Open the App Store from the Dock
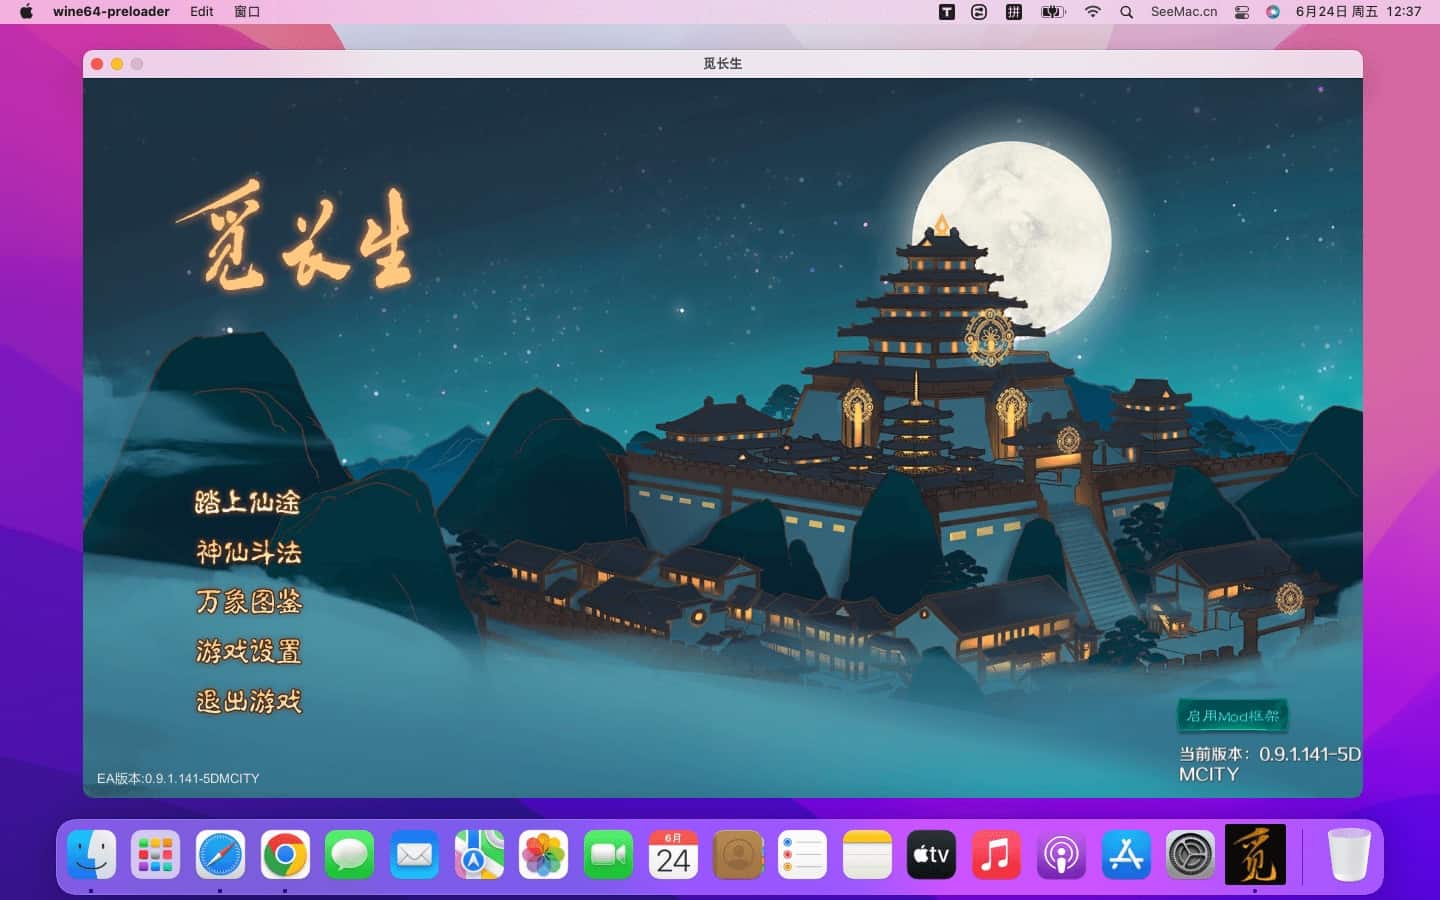The image size is (1440, 900). tap(1126, 855)
